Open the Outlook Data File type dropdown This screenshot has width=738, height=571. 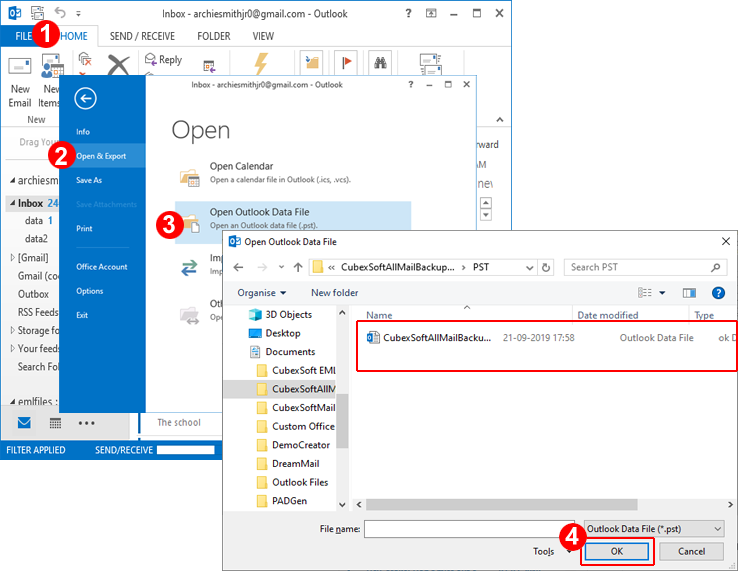pyautogui.click(x=653, y=528)
